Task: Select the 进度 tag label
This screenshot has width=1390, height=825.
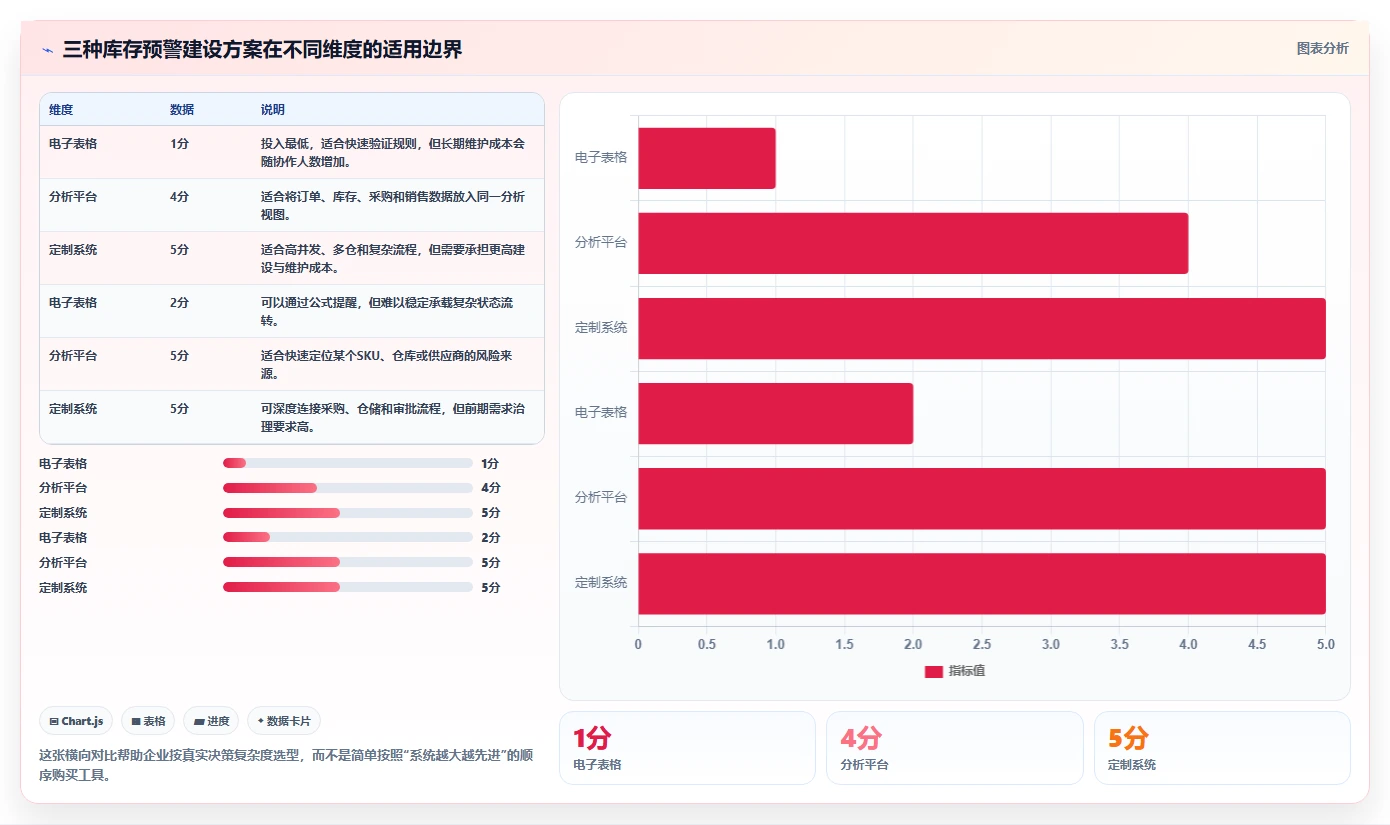Action: click(218, 721)
